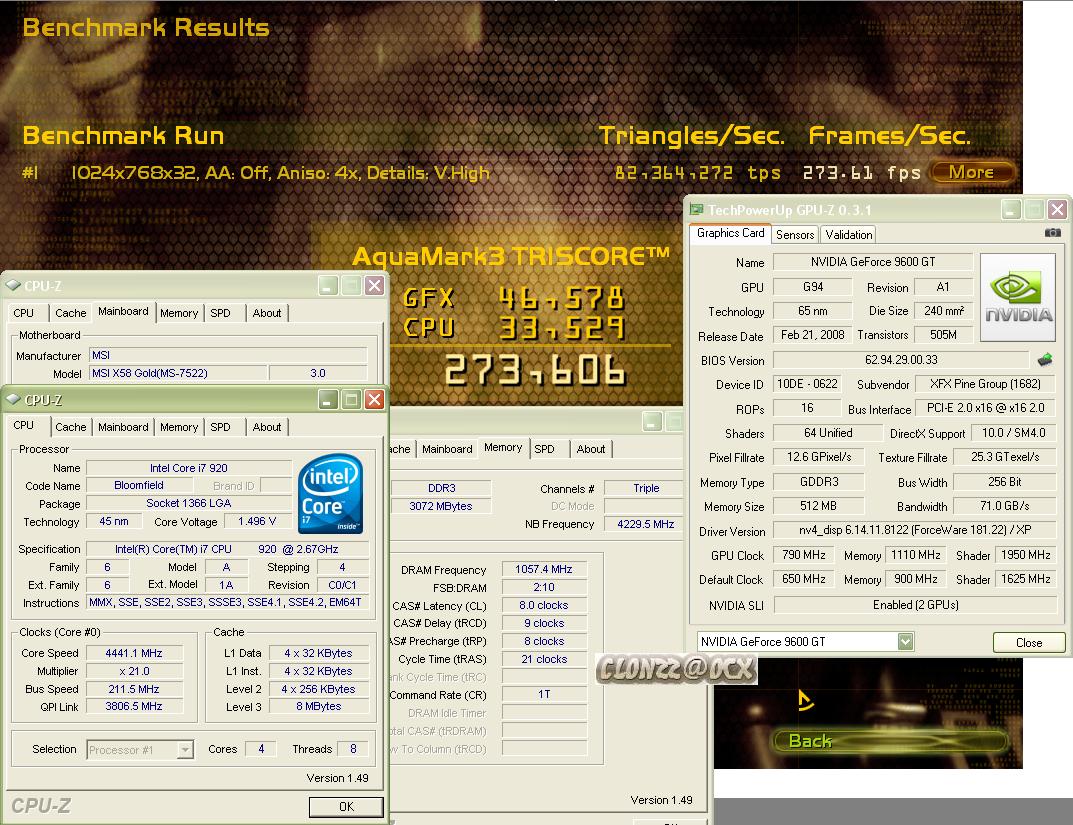
Task: Click the Memory Size value 512 MB
Action: coord(818,506)
